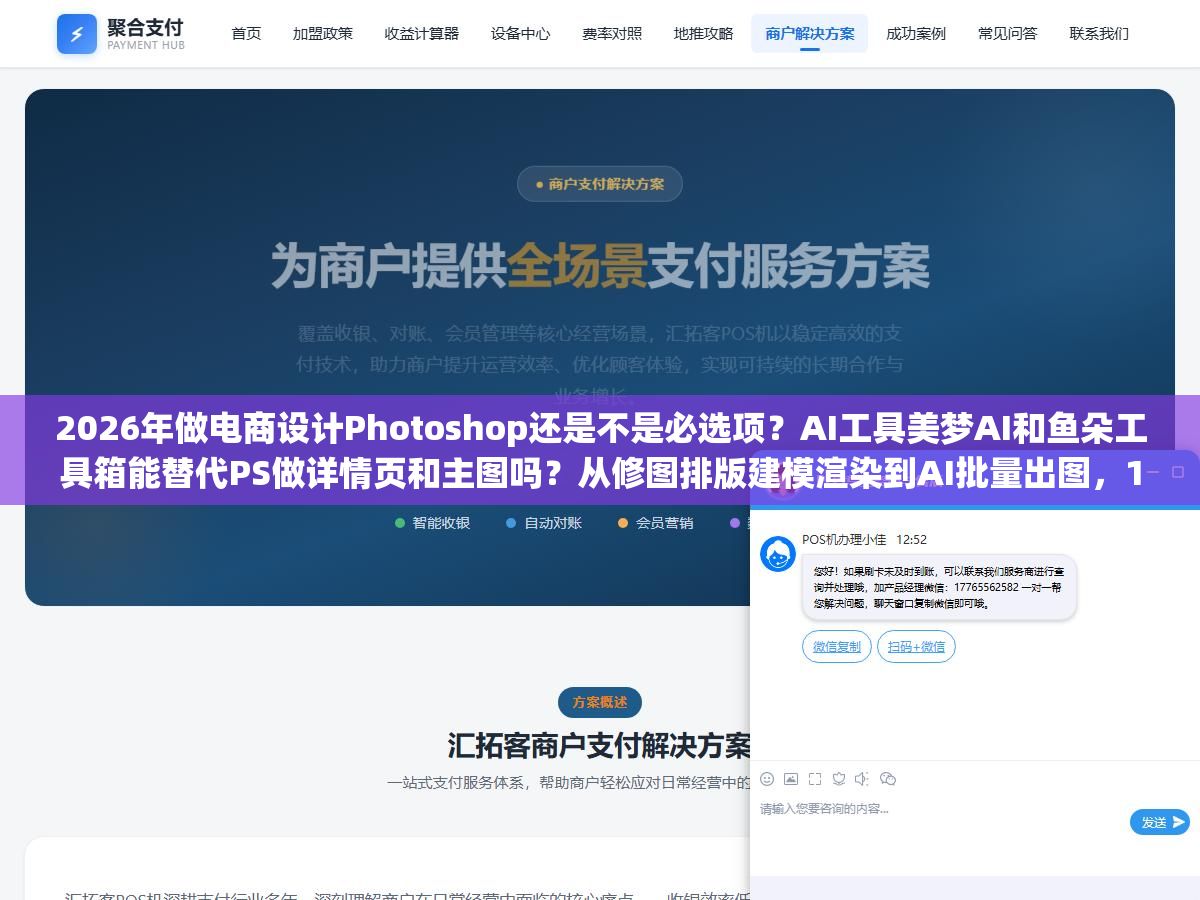The image size is (1200, 900).
Task: Click the rating icon in chat toolbar
Action: [x=839, y=778]
